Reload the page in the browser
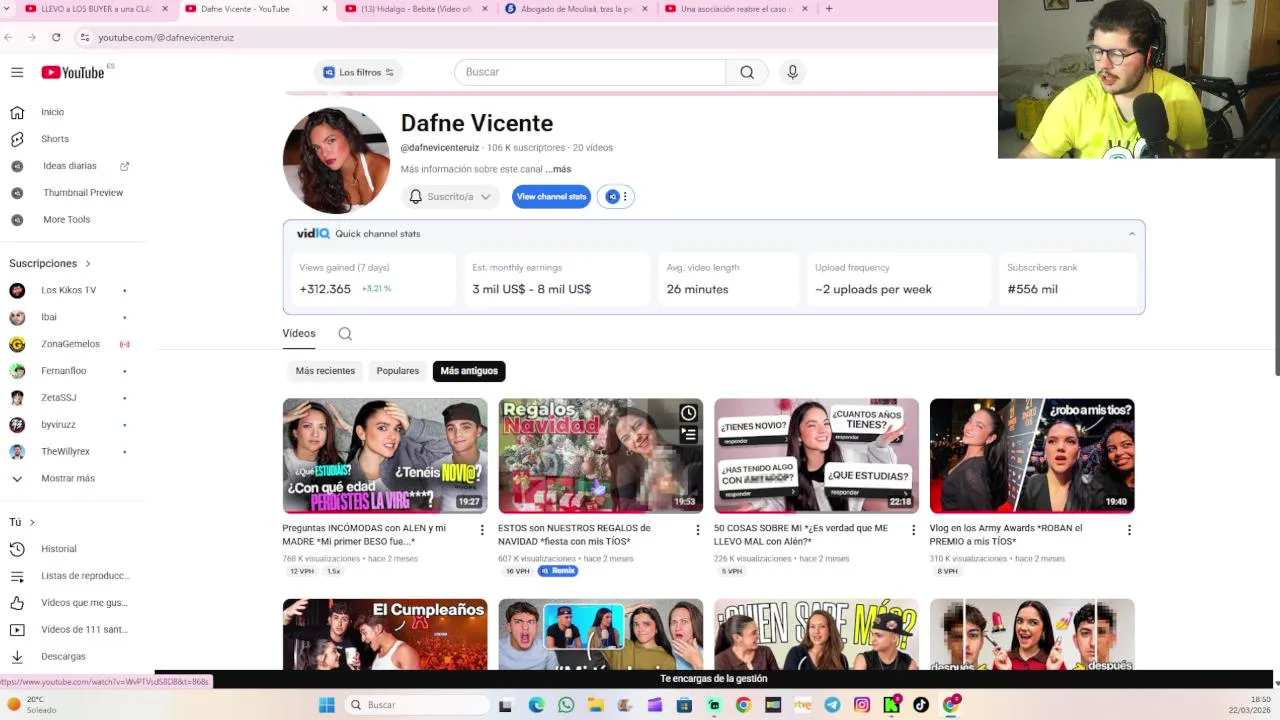Viewport: 1280px width, 720px height. point(56,37)
